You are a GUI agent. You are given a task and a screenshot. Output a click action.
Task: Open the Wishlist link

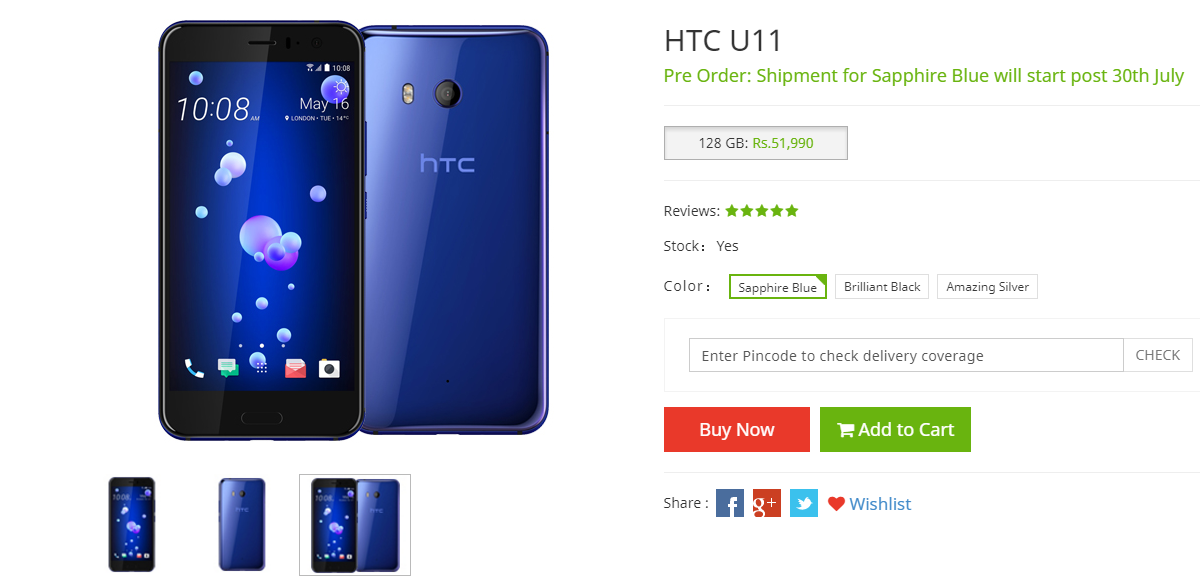tap(880, 504)
